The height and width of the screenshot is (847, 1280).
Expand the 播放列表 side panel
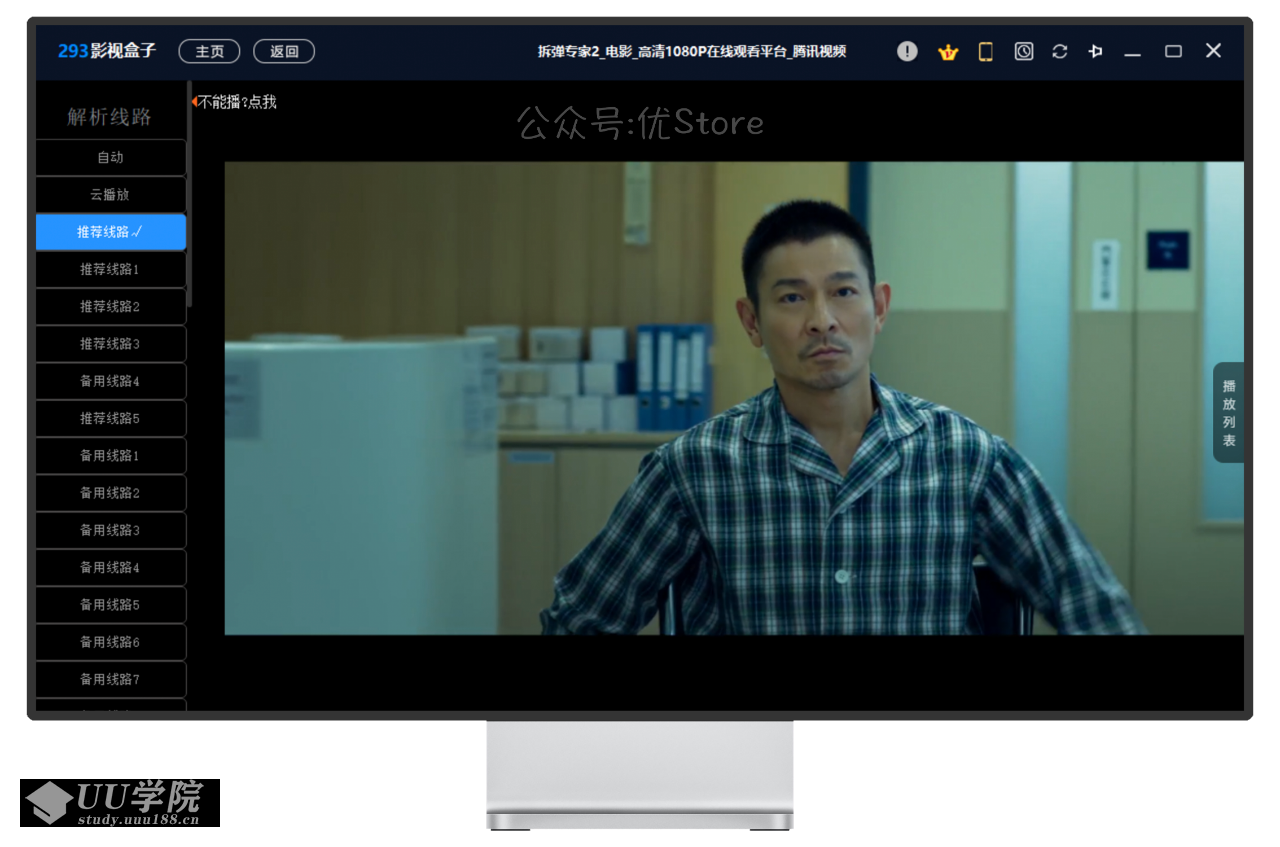1229,413
